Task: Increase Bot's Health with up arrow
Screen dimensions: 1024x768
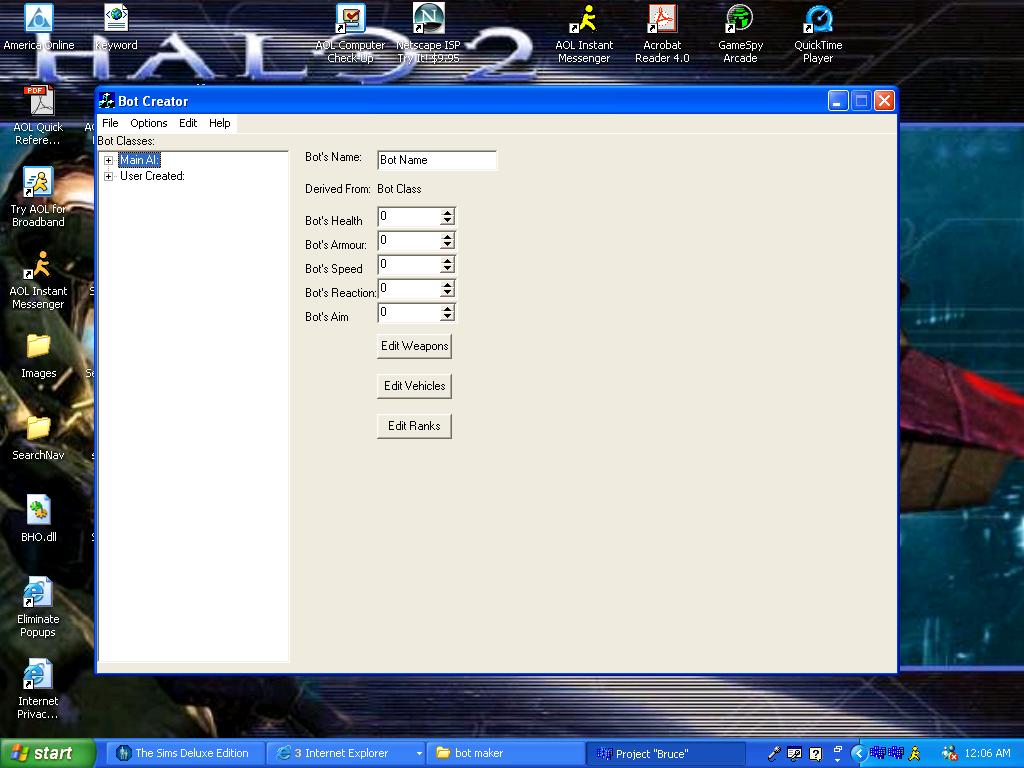Action: [x=447, y=213]
